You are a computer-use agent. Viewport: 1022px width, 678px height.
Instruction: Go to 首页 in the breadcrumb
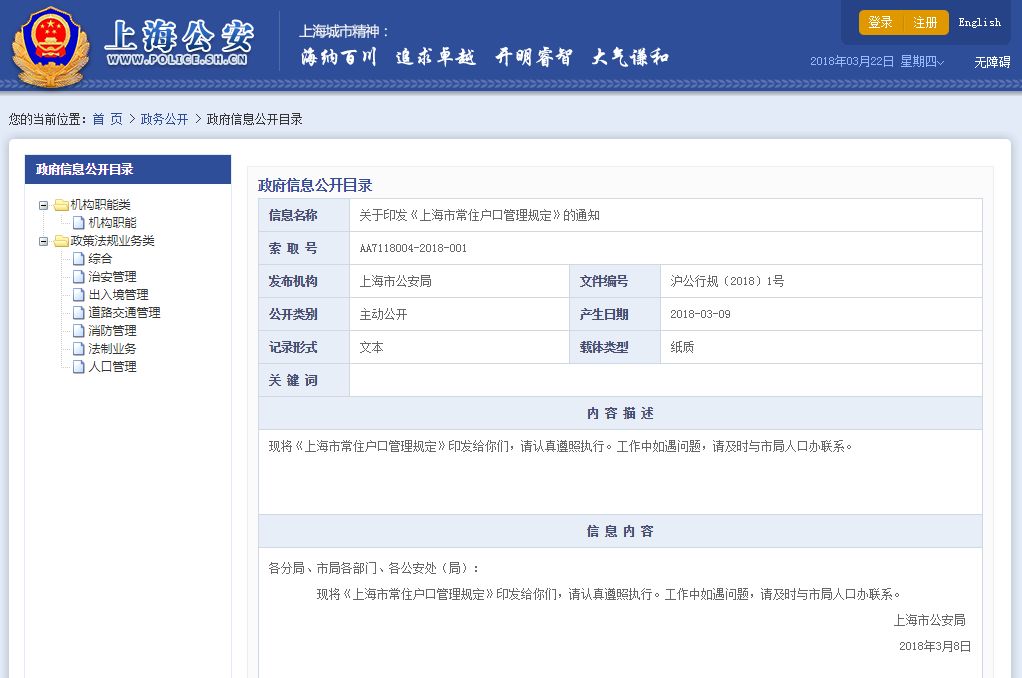click(x=107, y=119)
